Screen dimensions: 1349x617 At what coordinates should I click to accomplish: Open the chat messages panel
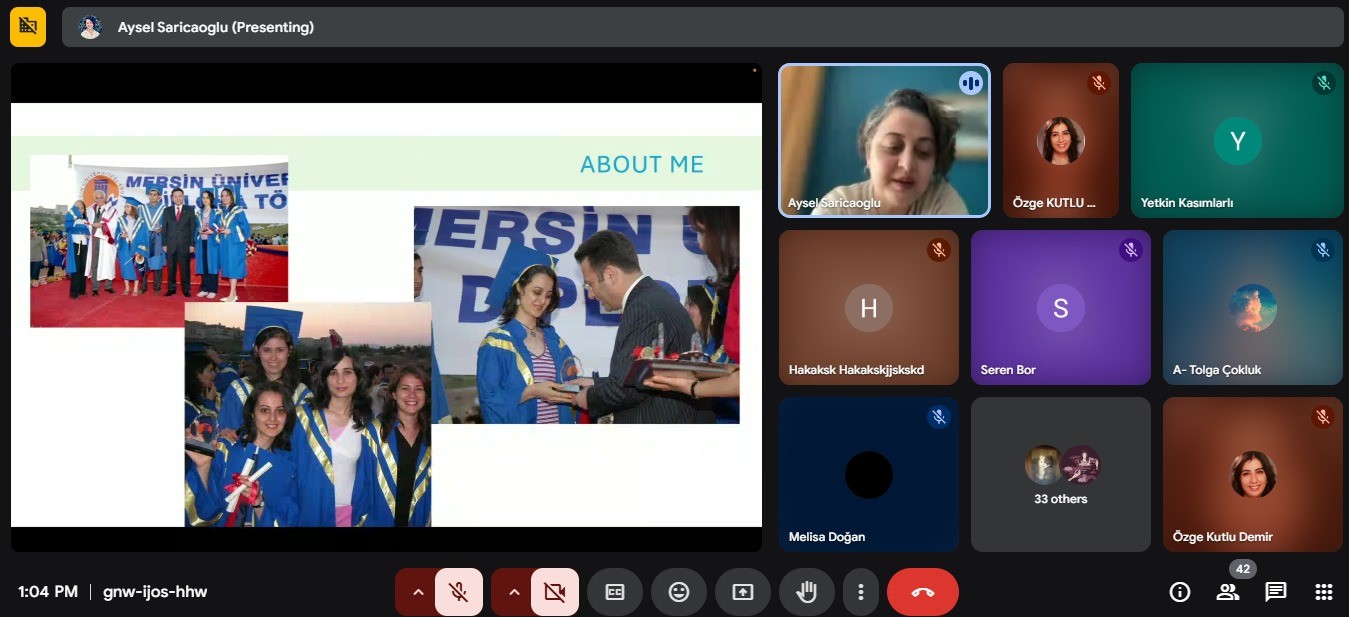coord(1275,592)
